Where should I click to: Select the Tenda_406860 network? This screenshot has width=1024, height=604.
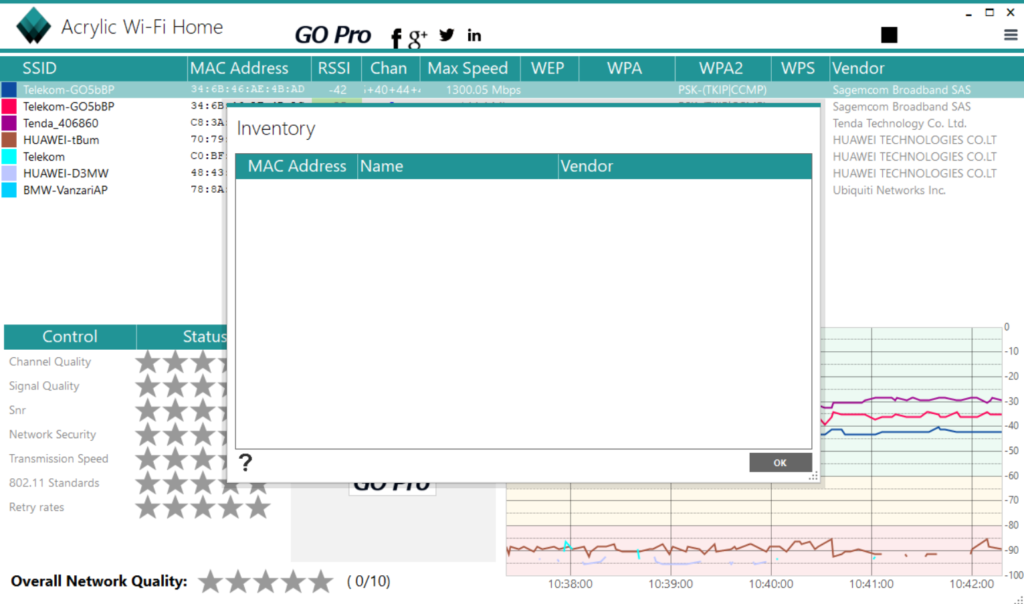pyautogui.click(x=61, y=123)
